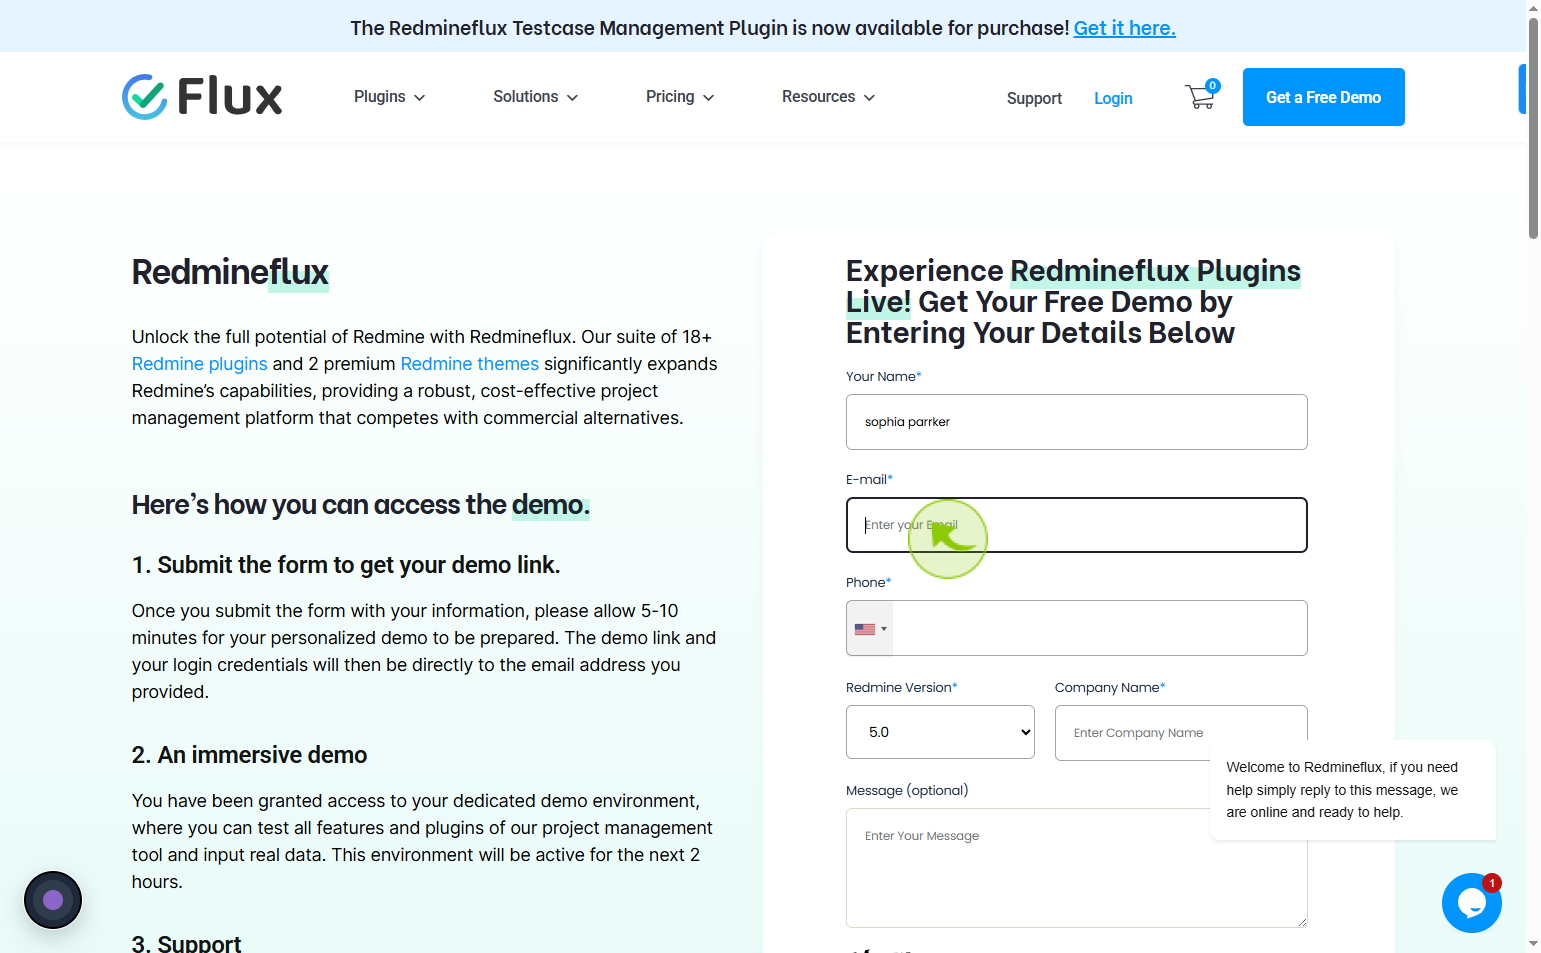The width and height of the screenshot is (1541, 953).
Task: Click the Get a Free Demo button
Action: 1323,97
